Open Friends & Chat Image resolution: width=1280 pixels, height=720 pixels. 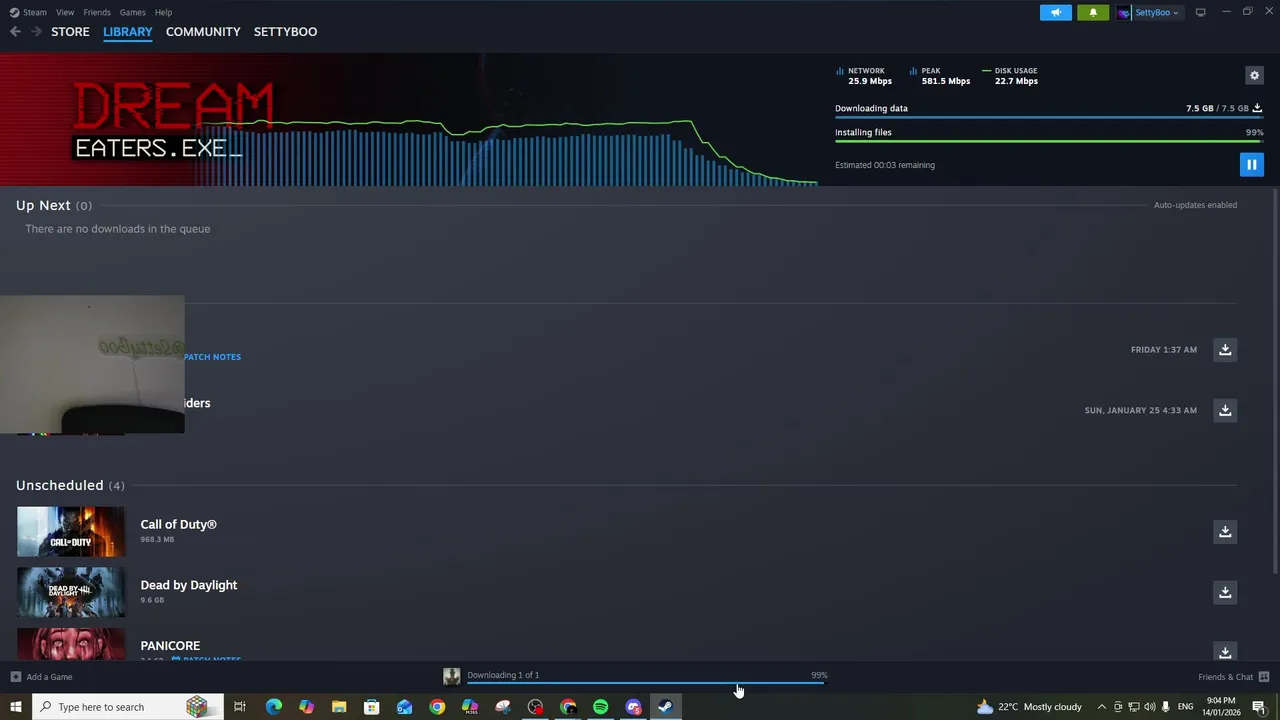pos(1234,677)
